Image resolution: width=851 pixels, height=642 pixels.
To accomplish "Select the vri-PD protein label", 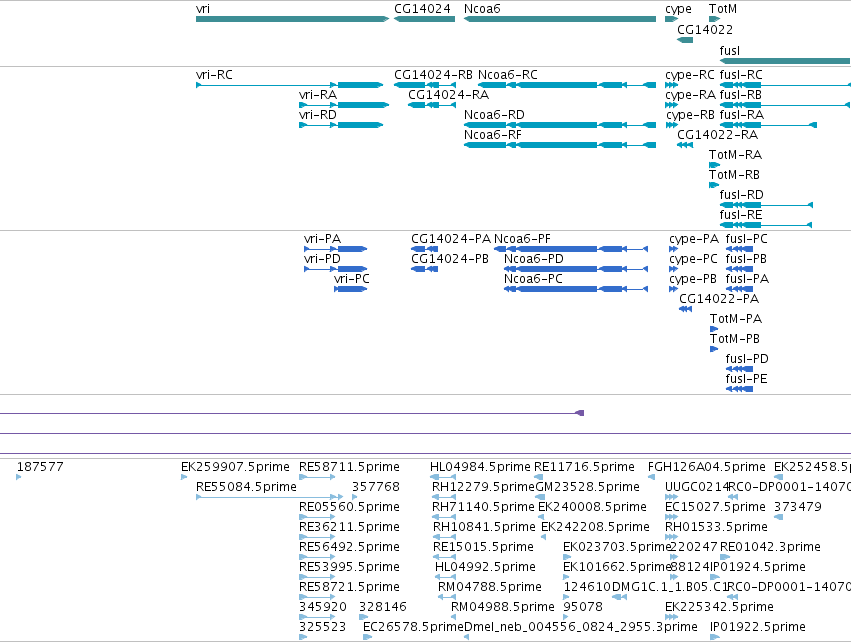I will pos(322,258).
